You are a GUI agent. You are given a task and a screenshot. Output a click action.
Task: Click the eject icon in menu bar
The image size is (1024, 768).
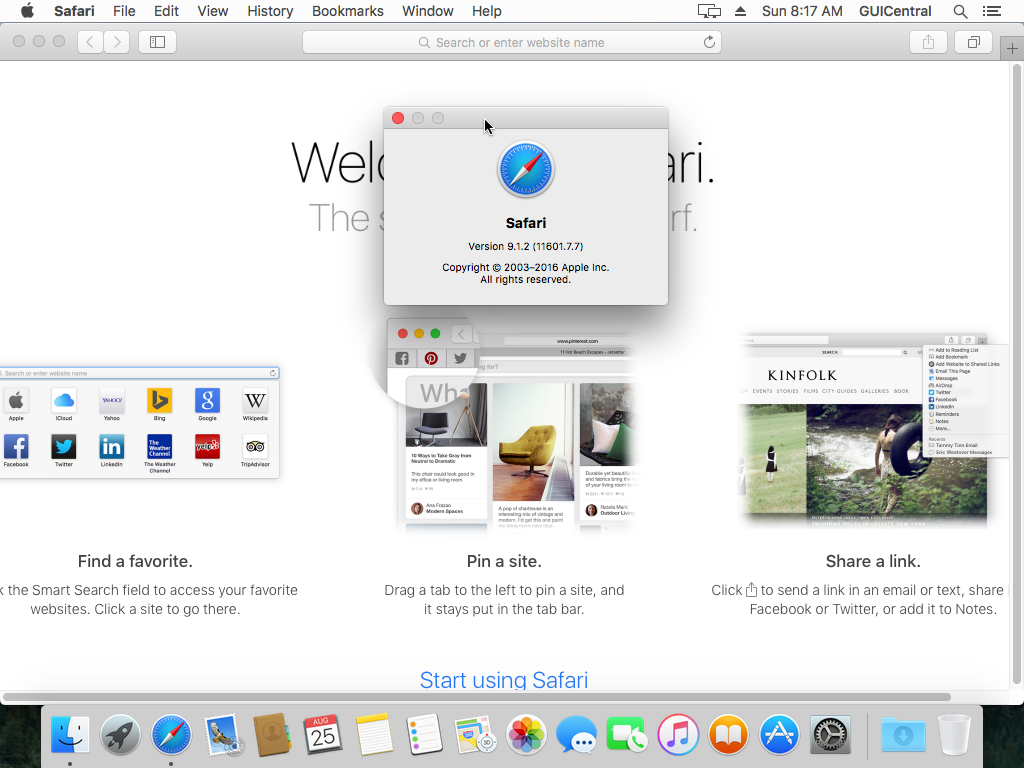pos(740,11)
